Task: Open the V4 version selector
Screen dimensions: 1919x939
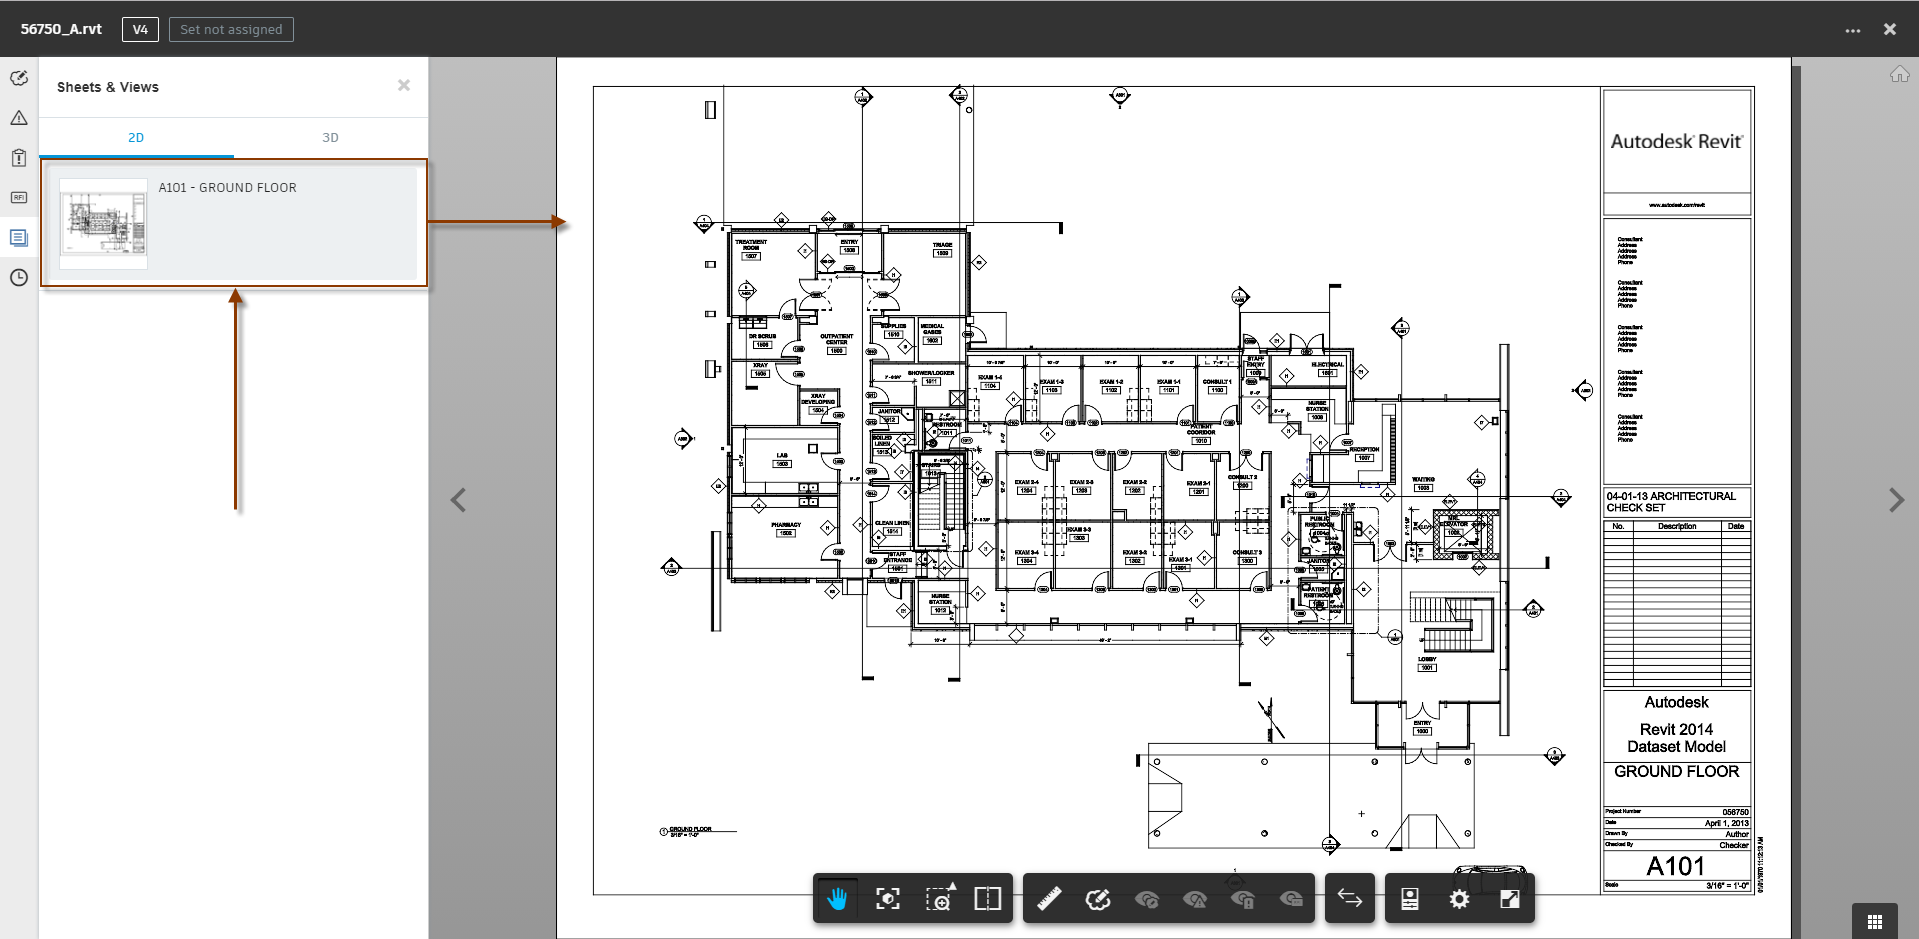Action: [140, 29]
